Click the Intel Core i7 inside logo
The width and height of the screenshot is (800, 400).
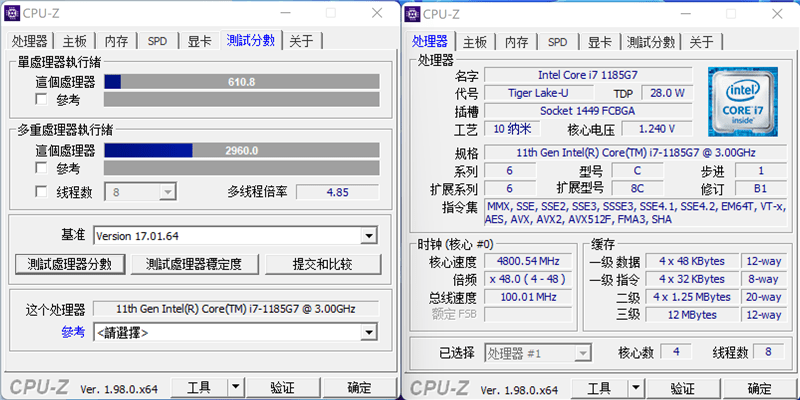pyautogui.click(x=743, y=102)
